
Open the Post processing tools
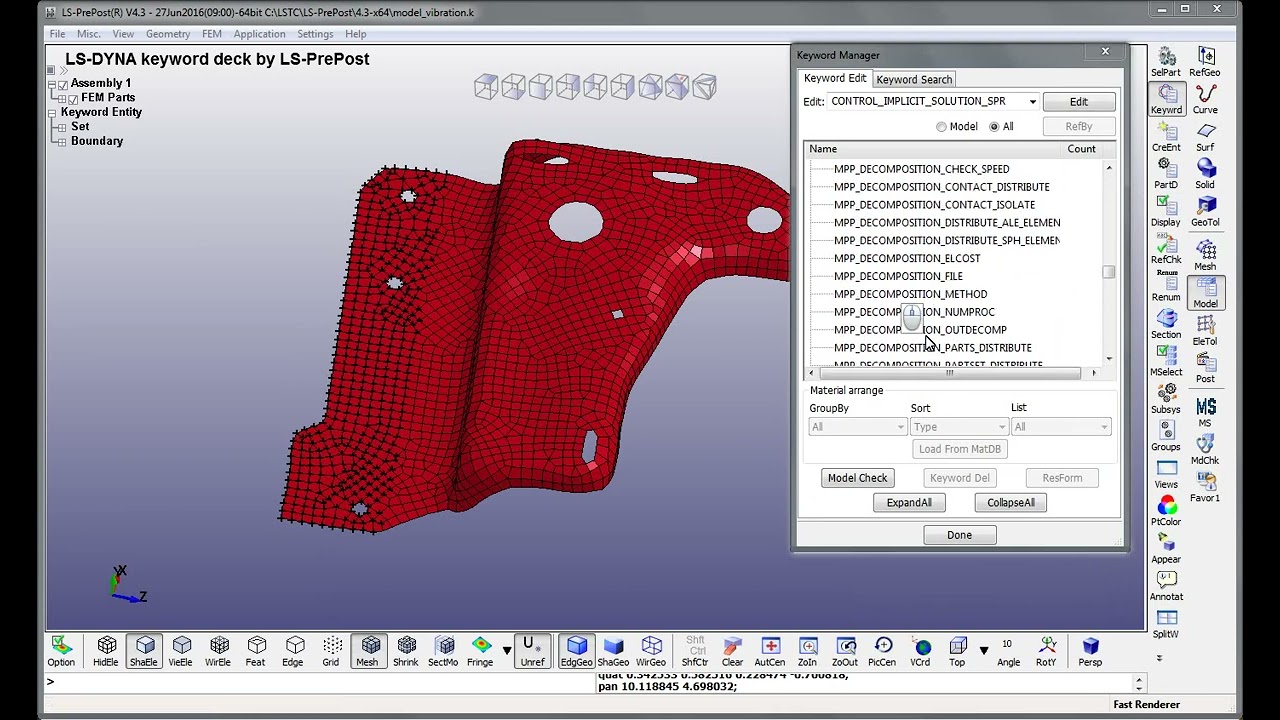(x=1205, y=367)
